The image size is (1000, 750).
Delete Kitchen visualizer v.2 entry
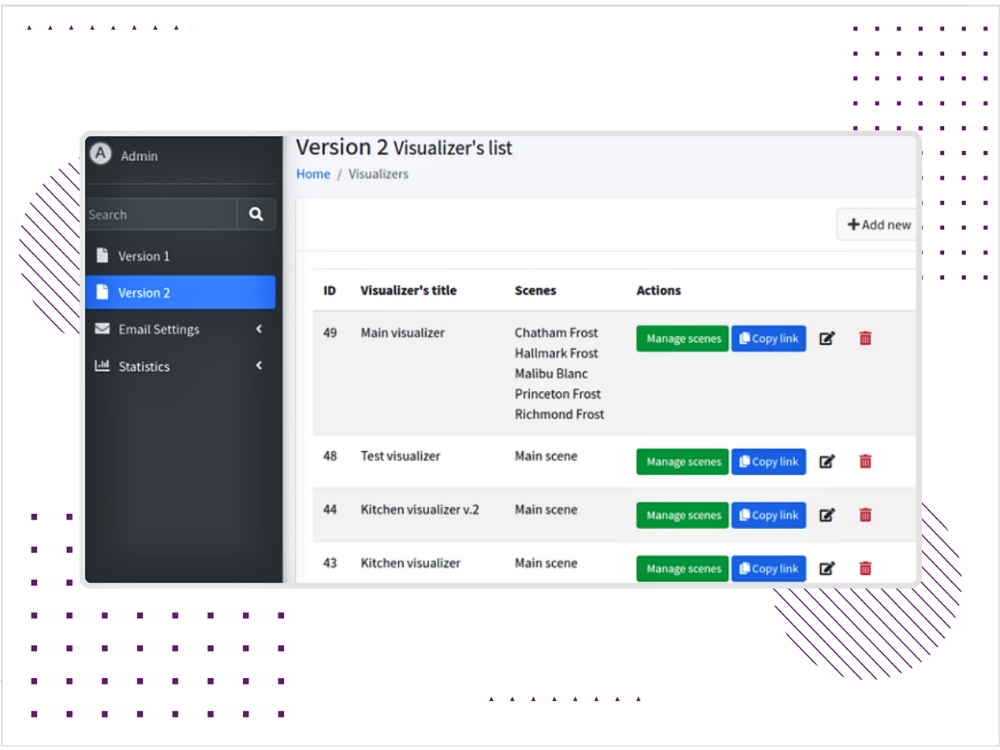point(865,515)
